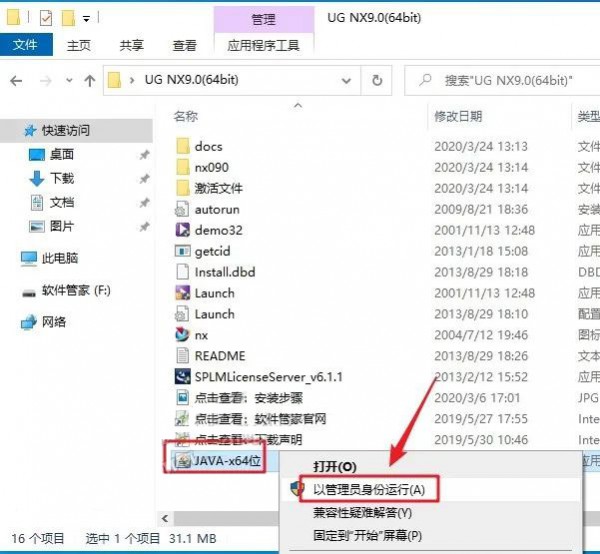This screenshot has width=600, height=554.
Task: Refresh the current folder
Action: 377,80
